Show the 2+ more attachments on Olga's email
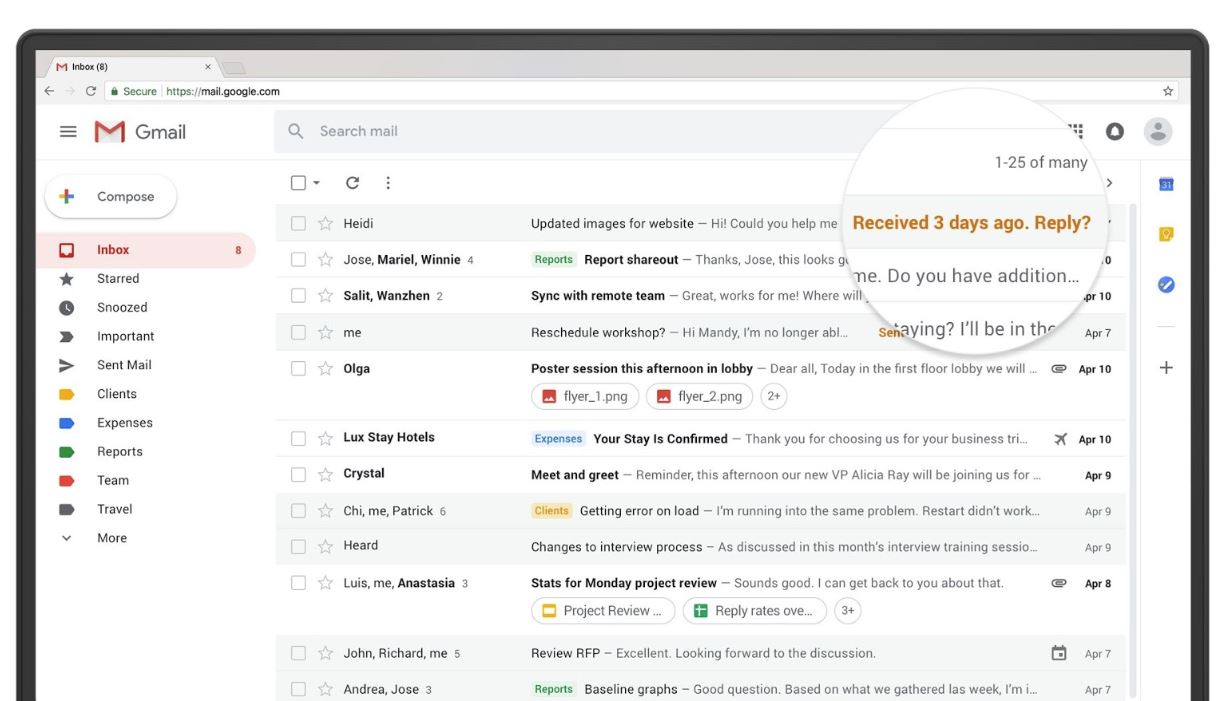This screenshot has height=701, width=1226. [773, 396]
